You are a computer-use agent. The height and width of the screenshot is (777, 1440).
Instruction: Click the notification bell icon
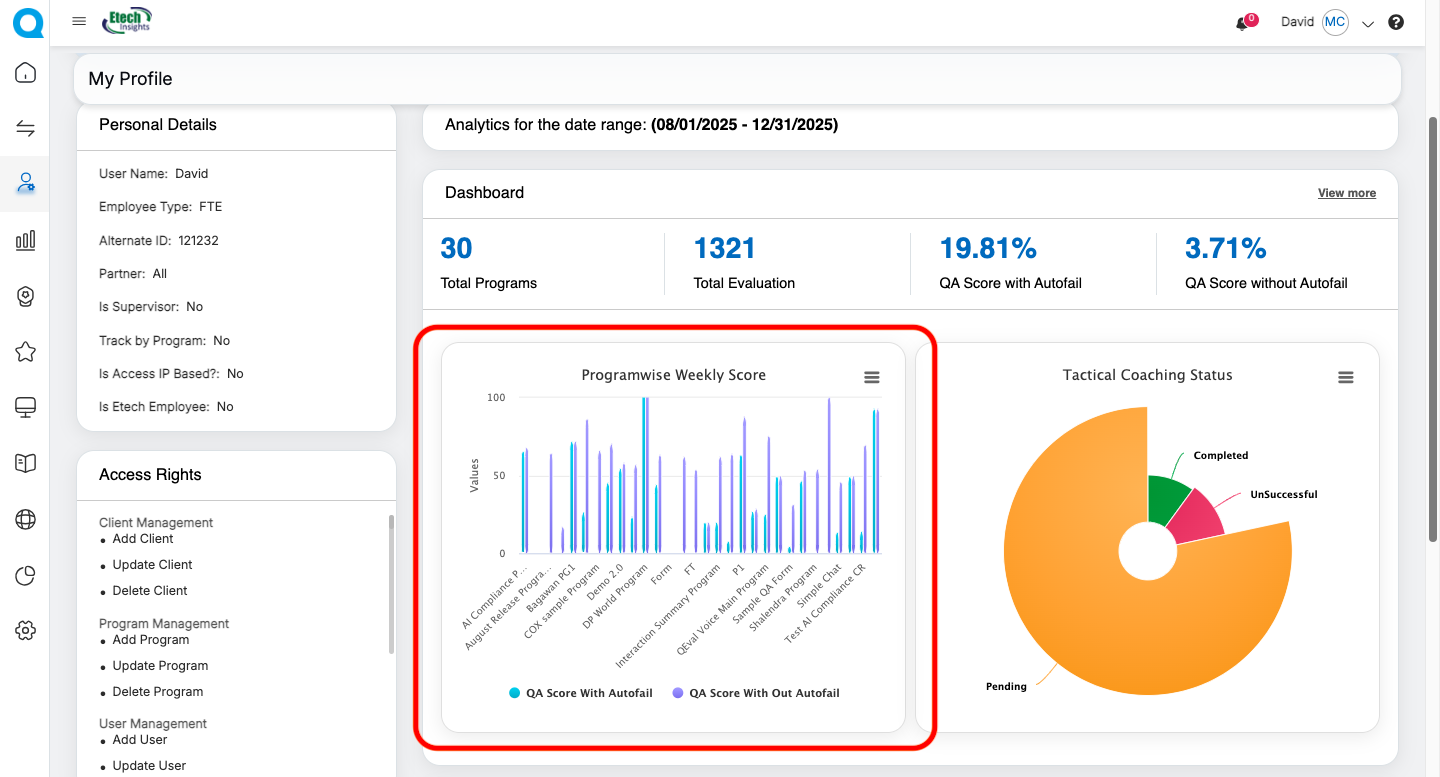tap(1242, 24)
